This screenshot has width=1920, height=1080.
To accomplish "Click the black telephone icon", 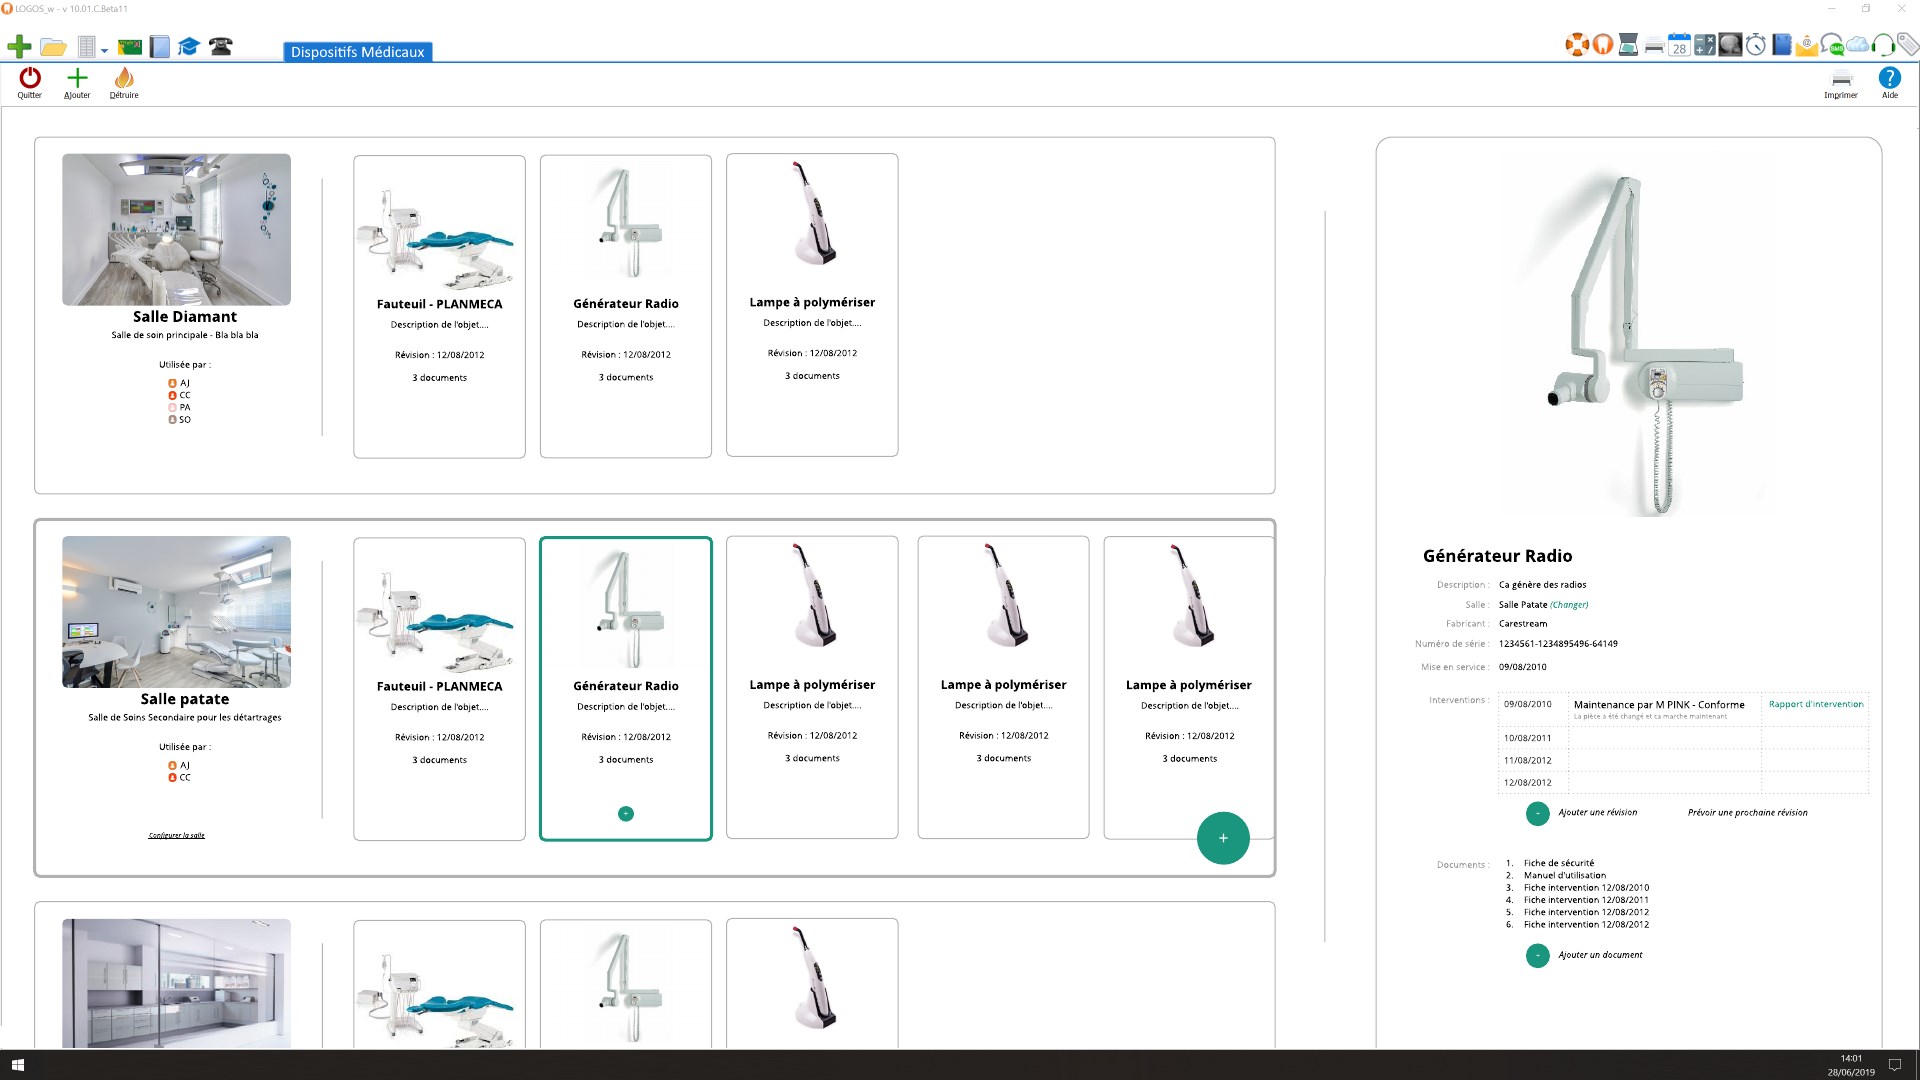I will click(x=221, y=46).
